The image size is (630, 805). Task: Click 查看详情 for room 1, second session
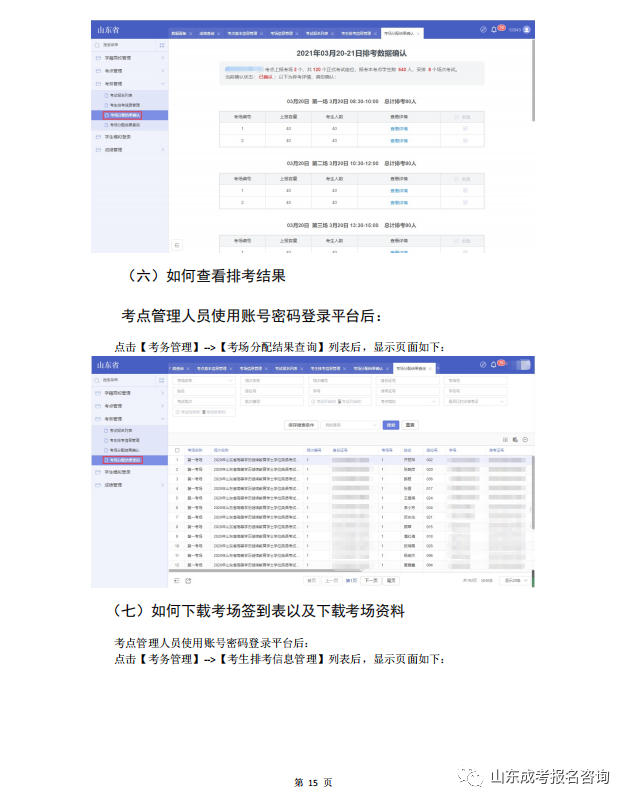[399, 190]
